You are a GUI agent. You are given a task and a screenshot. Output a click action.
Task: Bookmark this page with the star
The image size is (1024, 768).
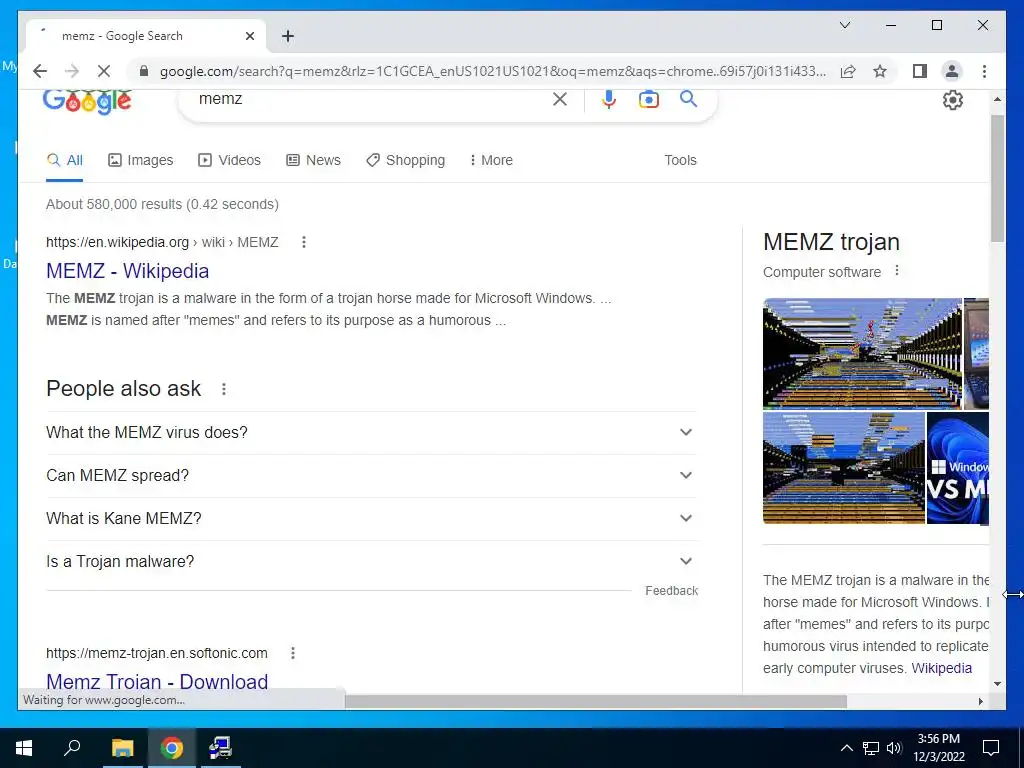point(880,71)
